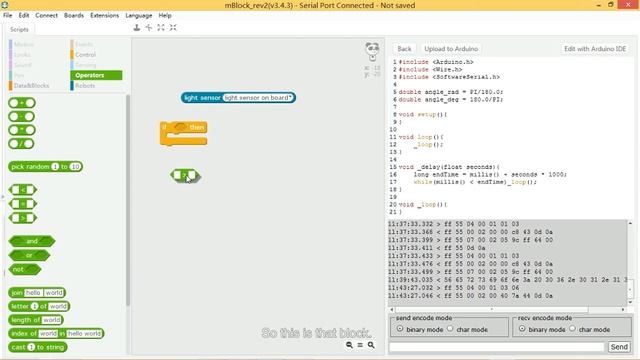Screen dimensions: 640x360
Task: Select the join hello world block
Action: (37, 293)
